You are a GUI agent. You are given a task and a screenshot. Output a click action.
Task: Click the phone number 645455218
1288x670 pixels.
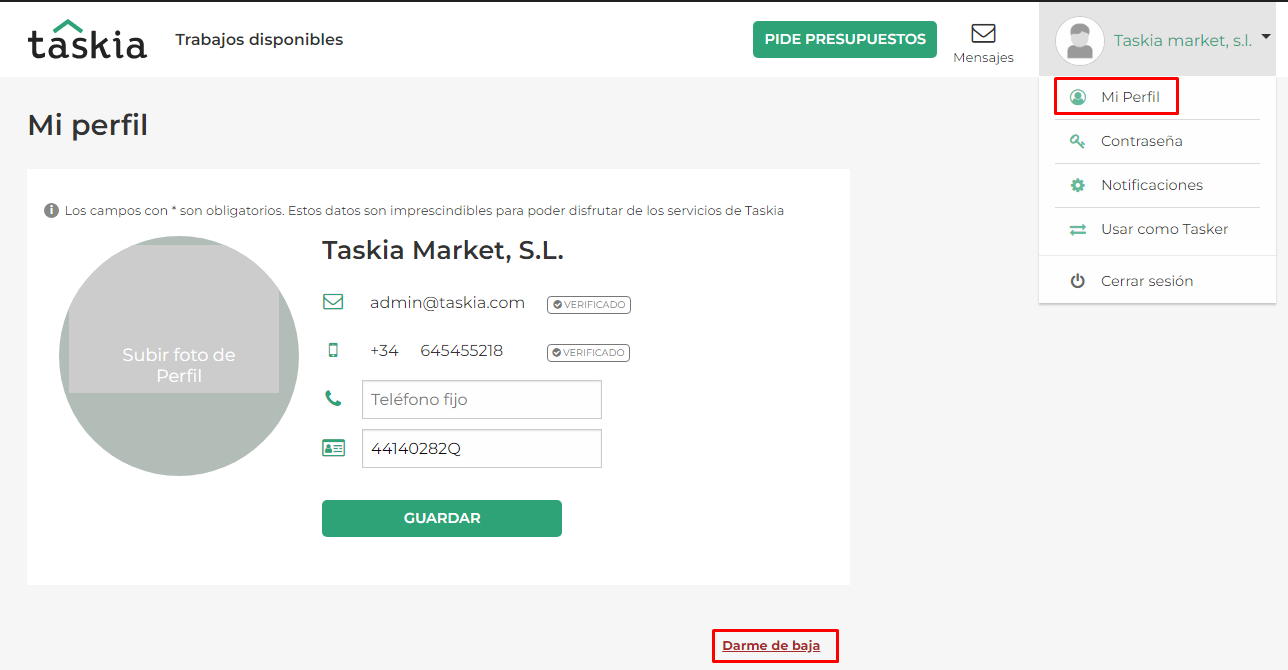462,350
